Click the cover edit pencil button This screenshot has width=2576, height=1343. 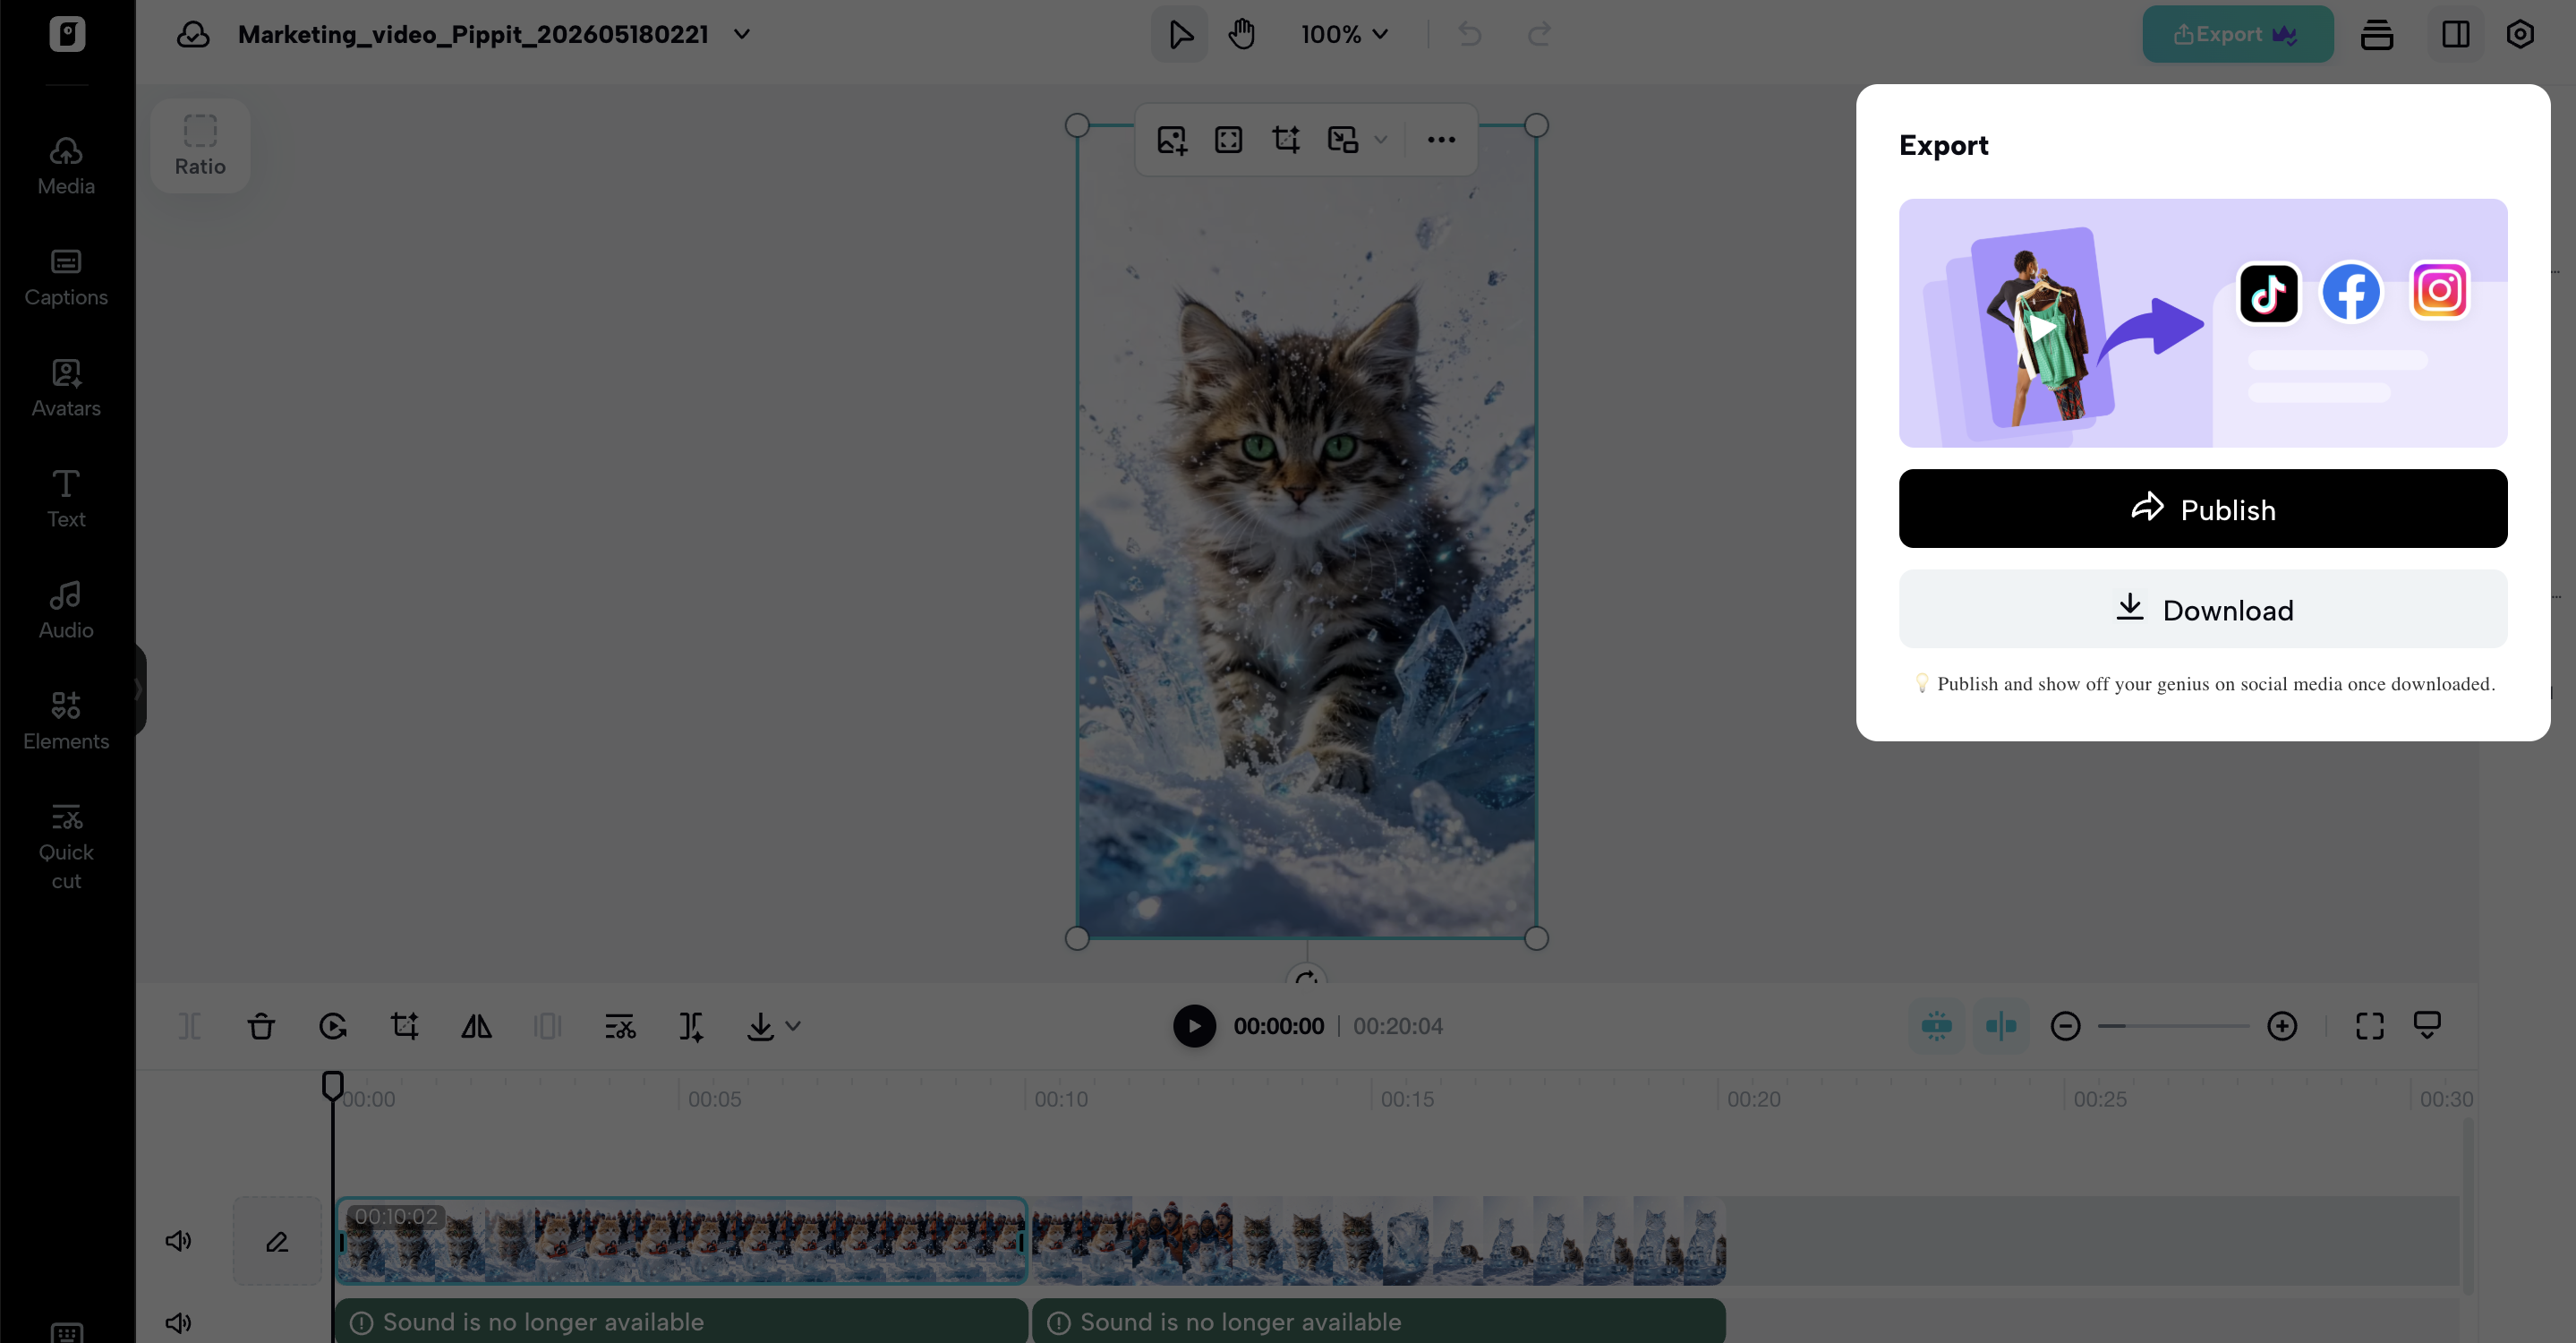point(277,1241)
